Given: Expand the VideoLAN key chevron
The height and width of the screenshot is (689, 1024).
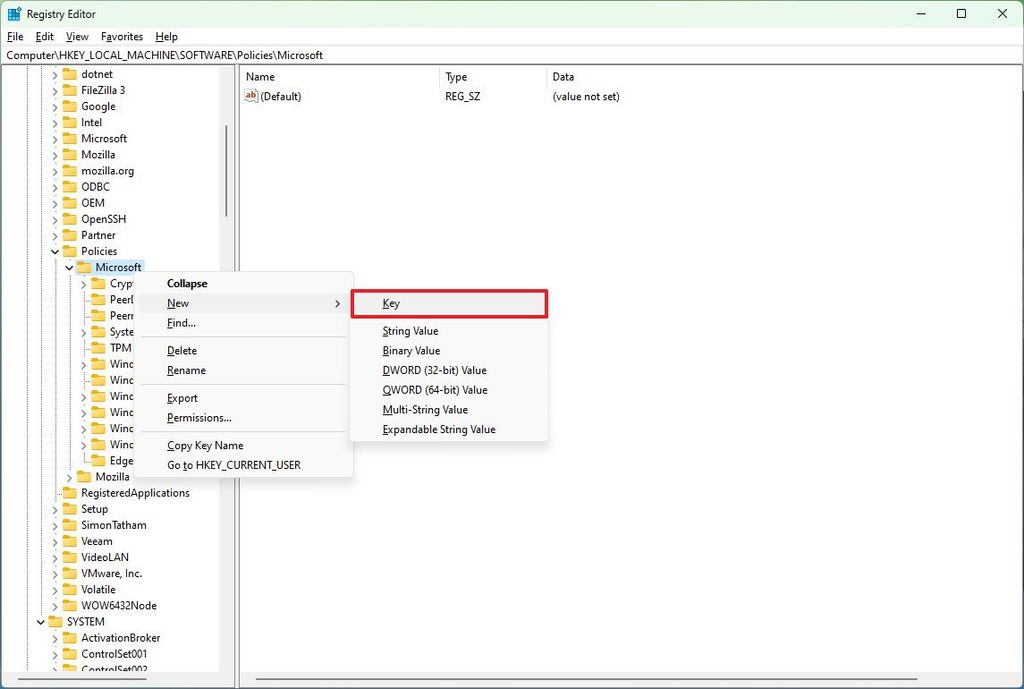Looking at the screenshot, I should (x=55, y=558).
